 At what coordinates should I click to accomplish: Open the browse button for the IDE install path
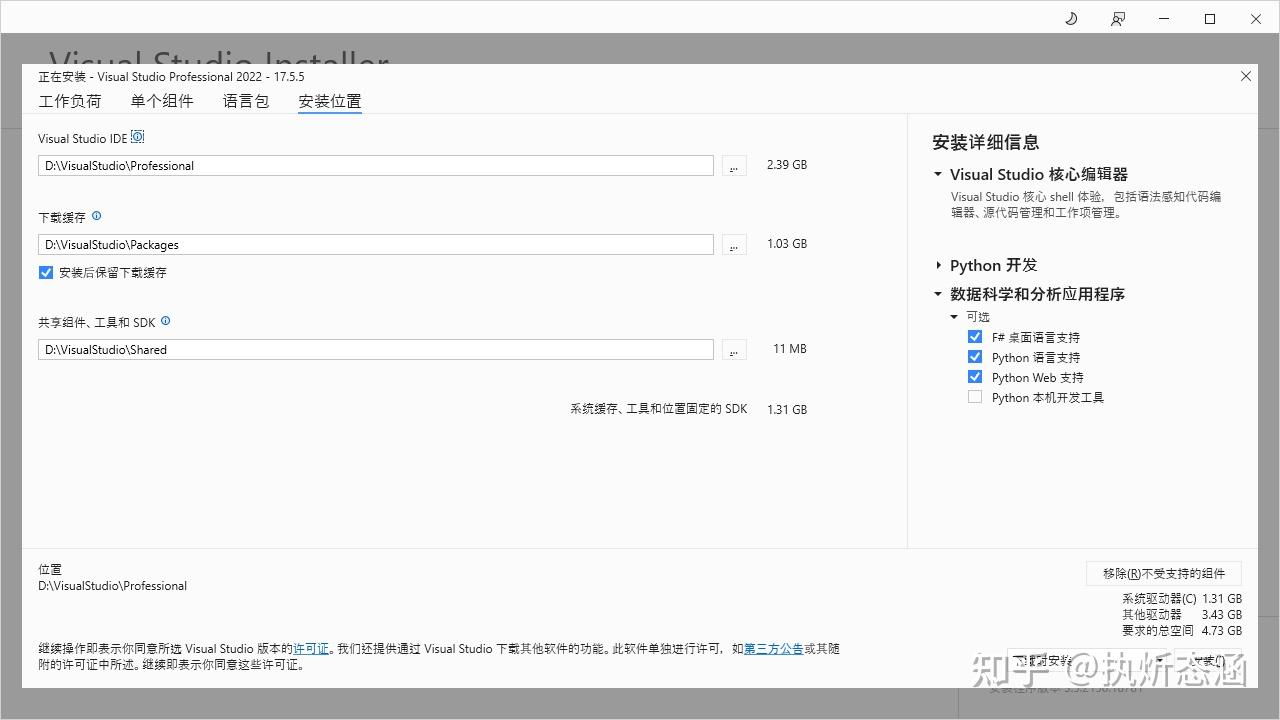click(733, 165)
